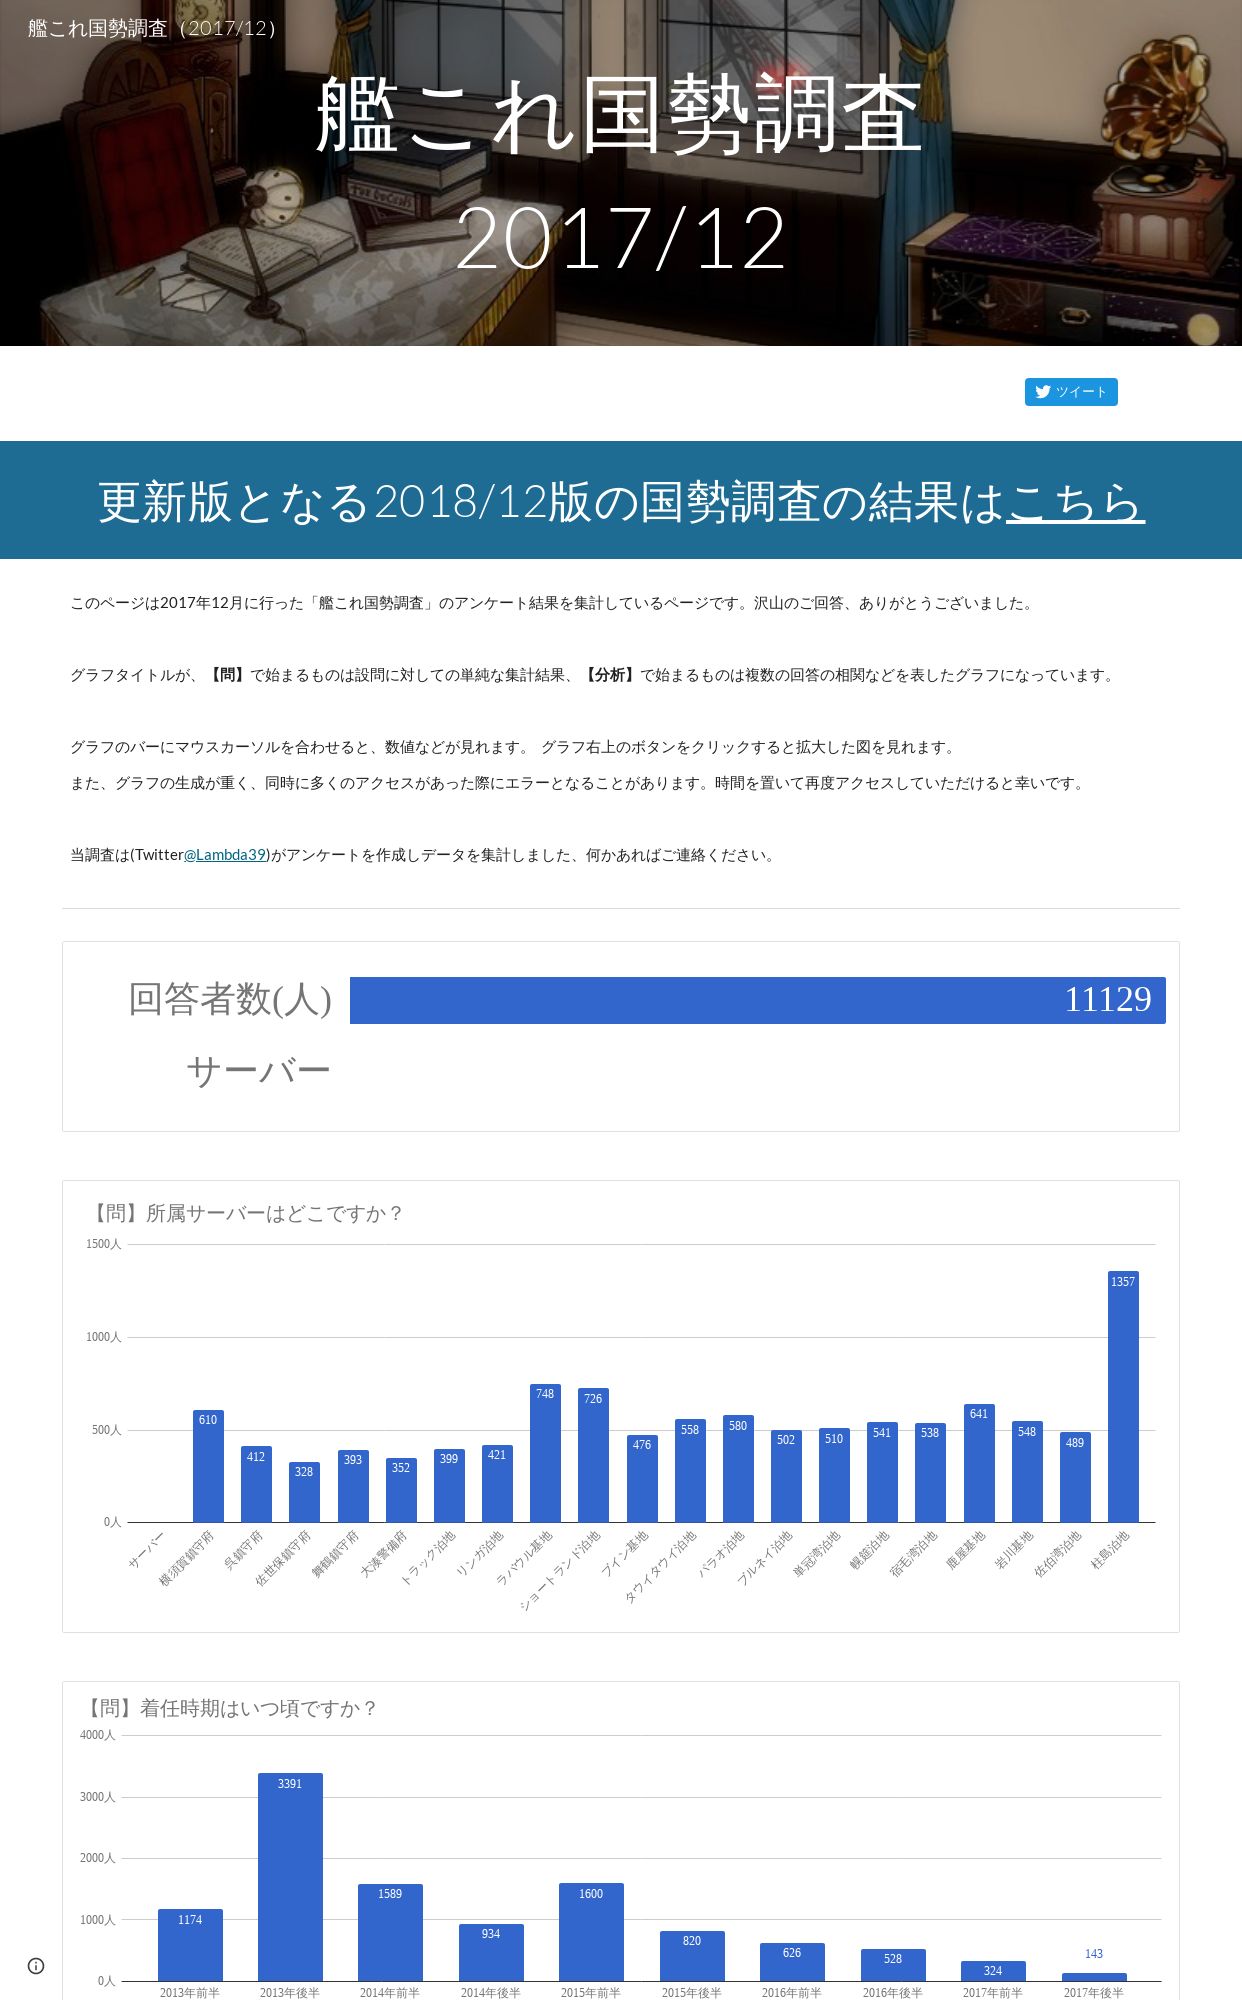Click the 回答者数 bar showing 11129

[x=758, y=1000]
